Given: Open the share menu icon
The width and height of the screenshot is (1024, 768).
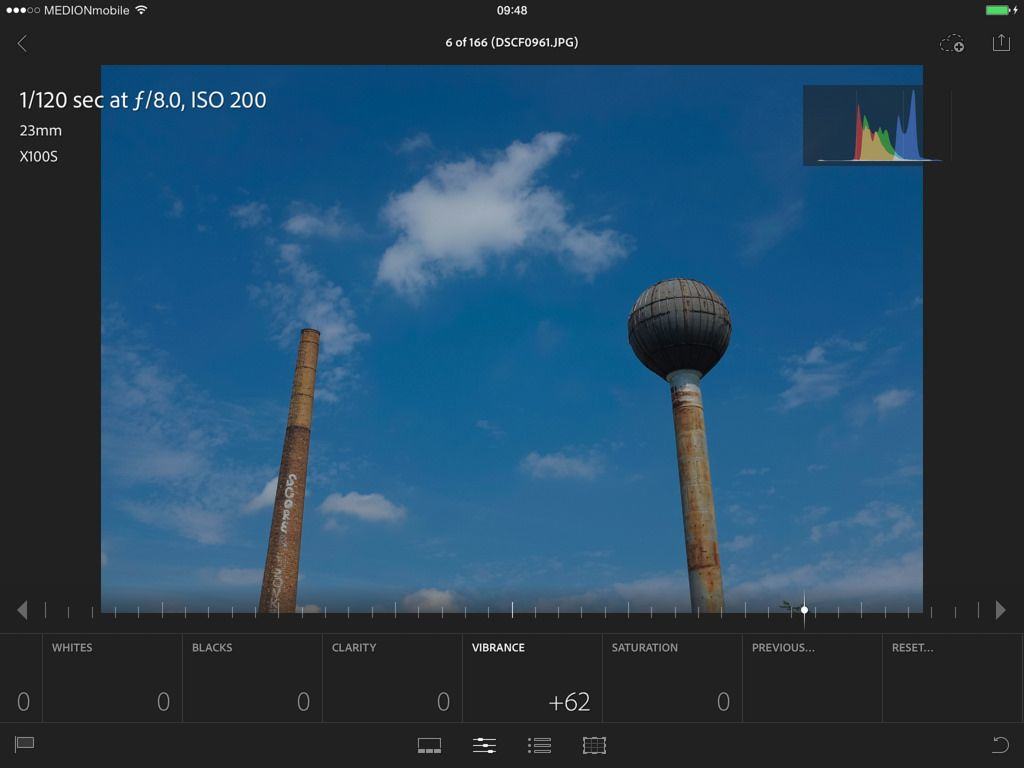Looking at the screenshot, I should (x=1000, y=43).
